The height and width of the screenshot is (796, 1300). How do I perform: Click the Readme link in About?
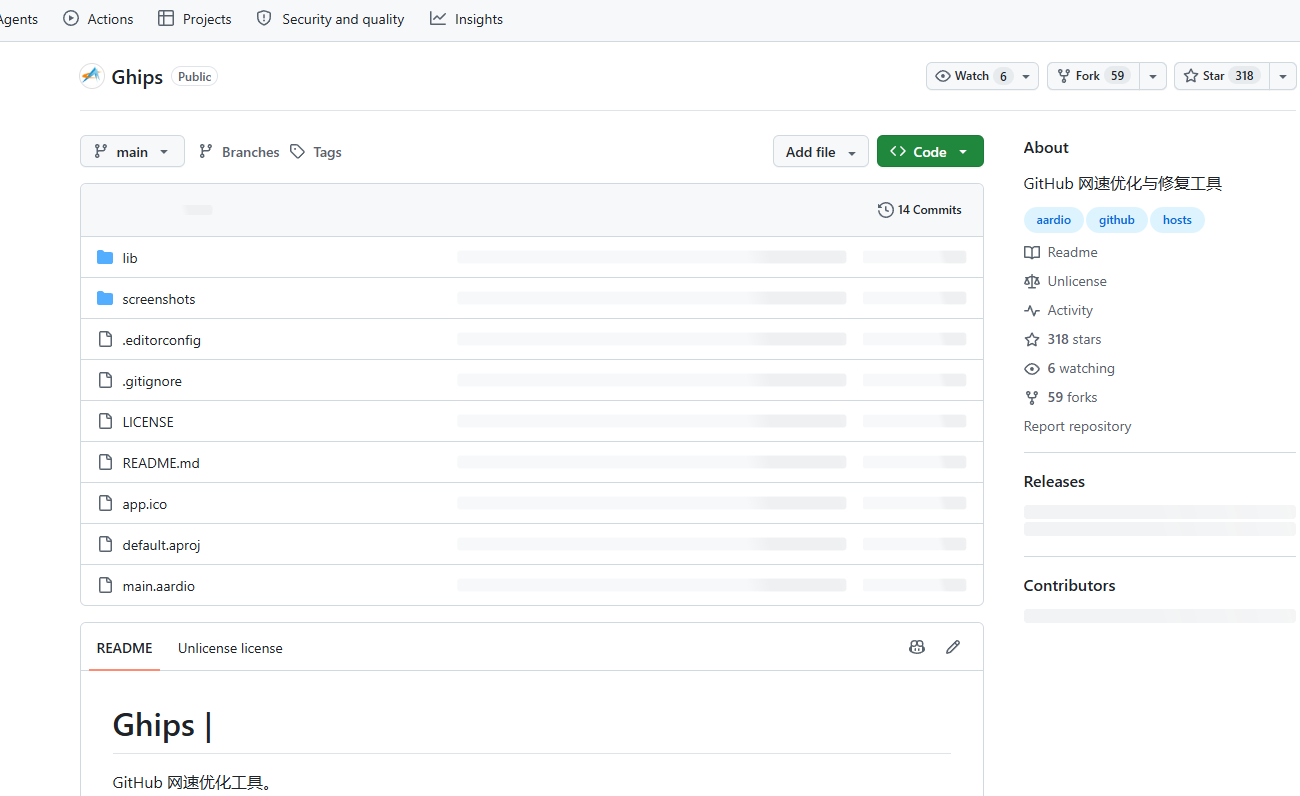[1072, 253]
